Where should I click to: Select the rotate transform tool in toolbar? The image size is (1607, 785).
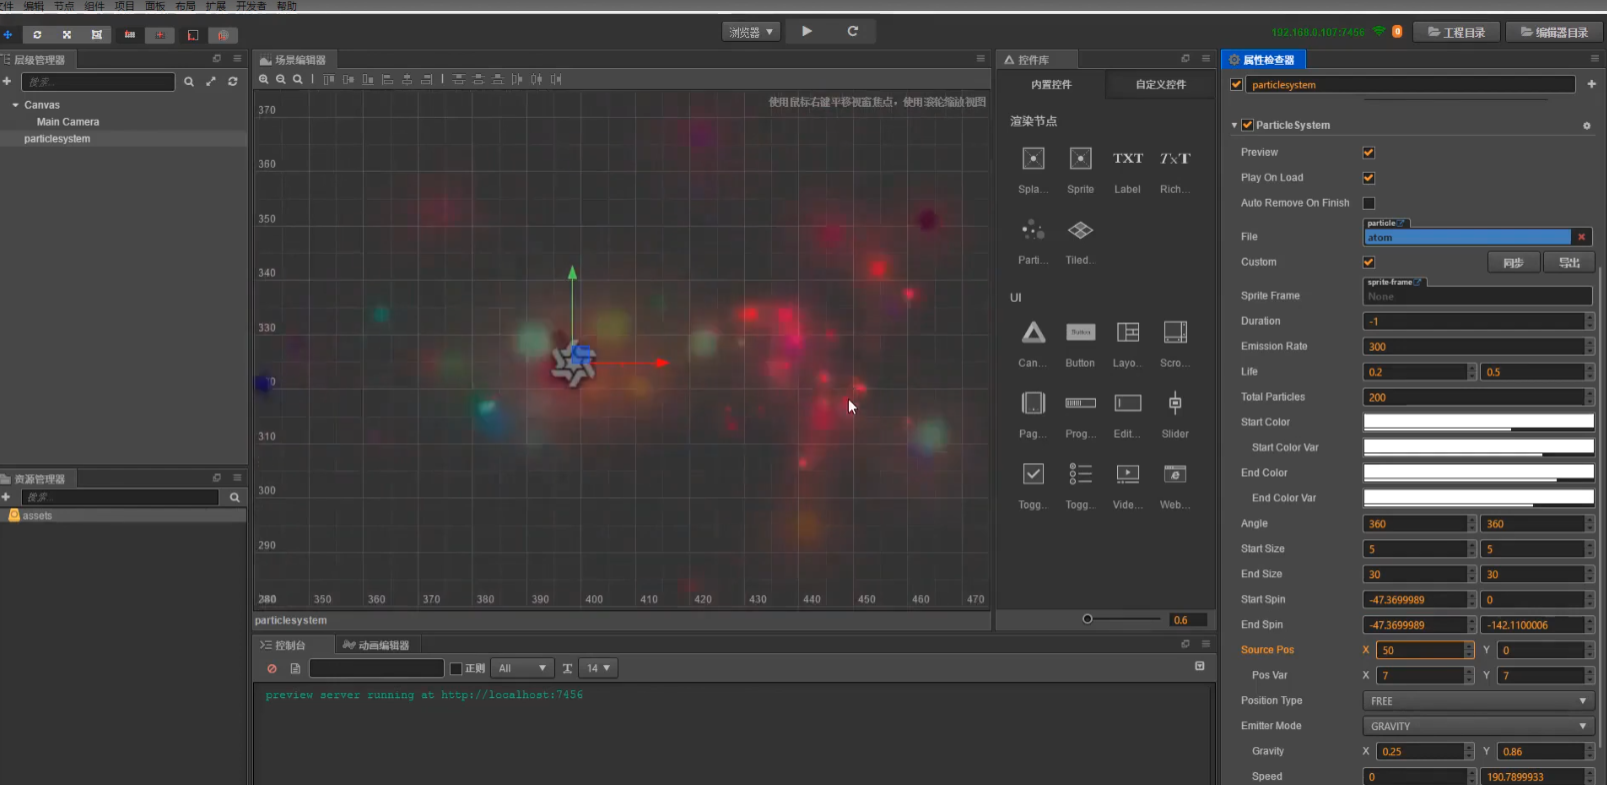(x=37, y=34)
